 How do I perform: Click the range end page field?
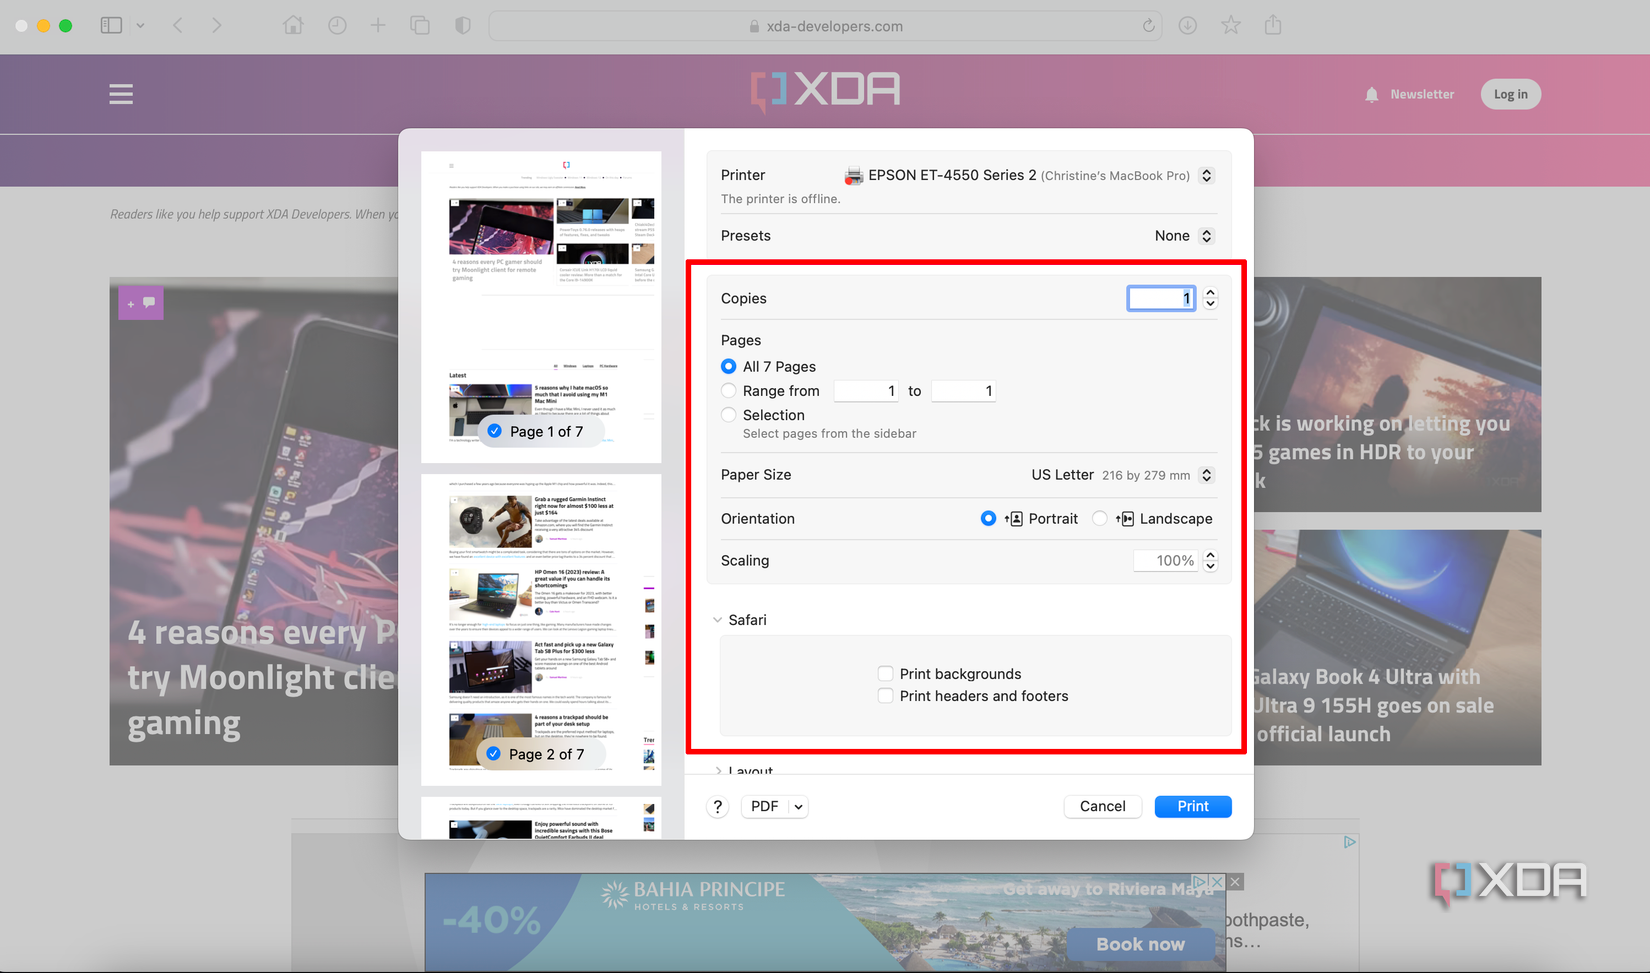tap(962, 391)
